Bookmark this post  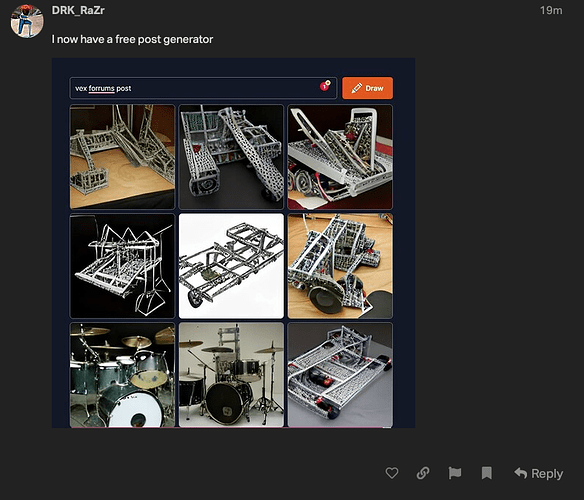(x=486, y=473)
